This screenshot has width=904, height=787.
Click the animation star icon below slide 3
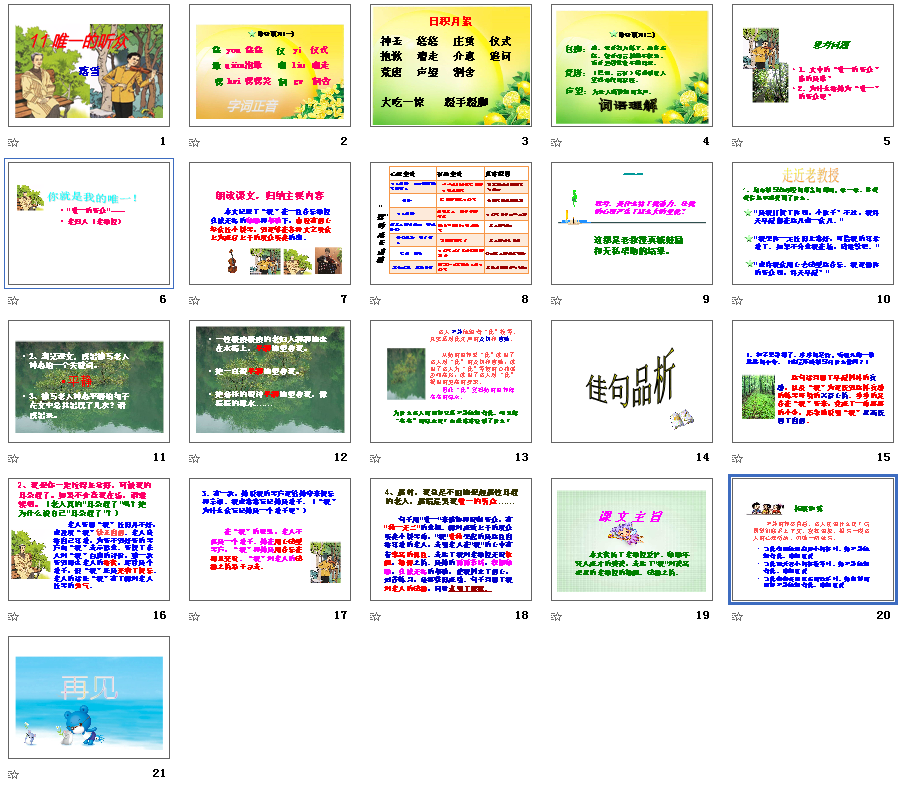pyautogui.click(x=376, y=142)
